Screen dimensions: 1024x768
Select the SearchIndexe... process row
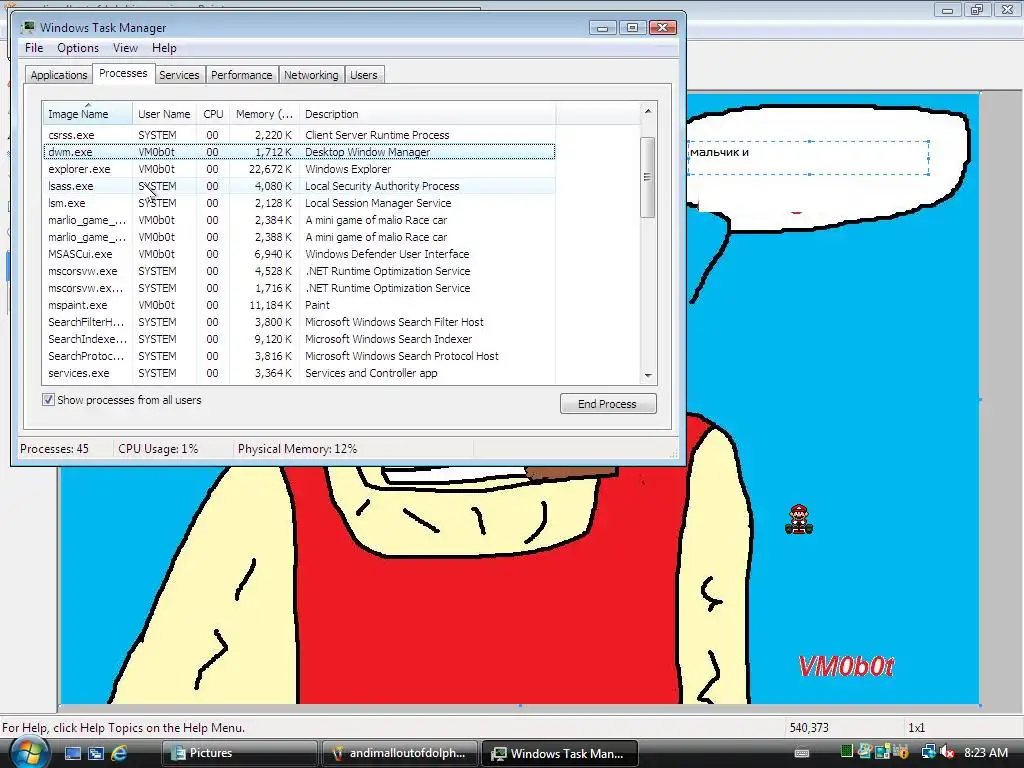299,338
